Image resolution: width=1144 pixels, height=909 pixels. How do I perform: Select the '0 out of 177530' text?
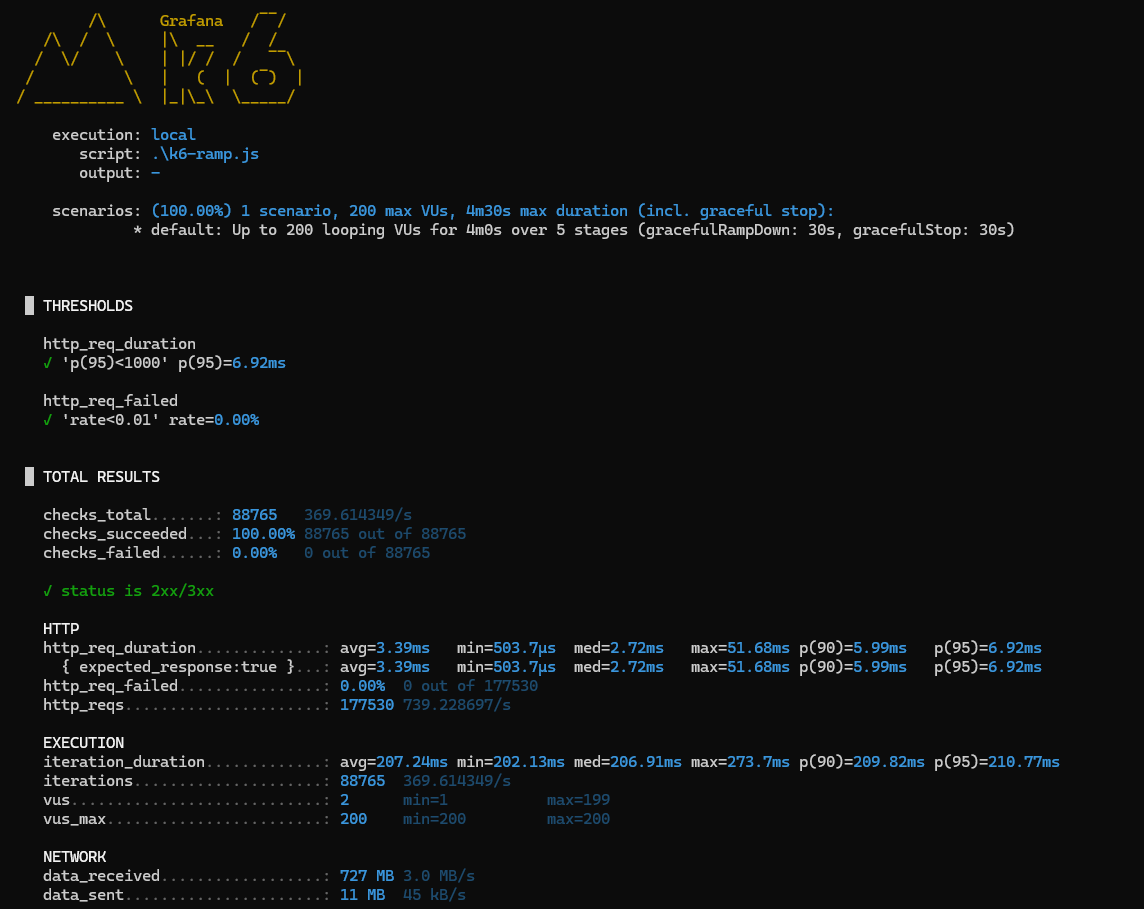471,686
